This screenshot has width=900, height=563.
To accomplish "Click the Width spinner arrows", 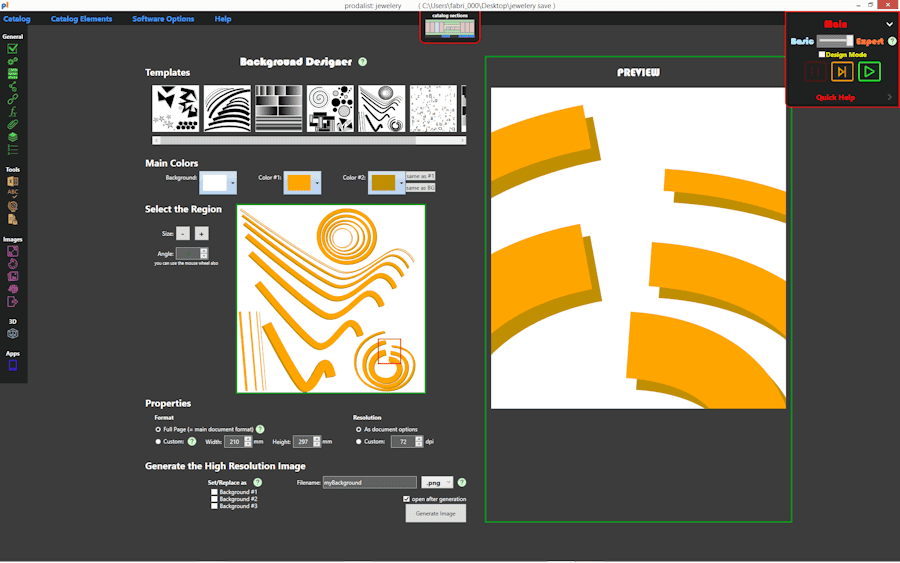I will point(248,441).
